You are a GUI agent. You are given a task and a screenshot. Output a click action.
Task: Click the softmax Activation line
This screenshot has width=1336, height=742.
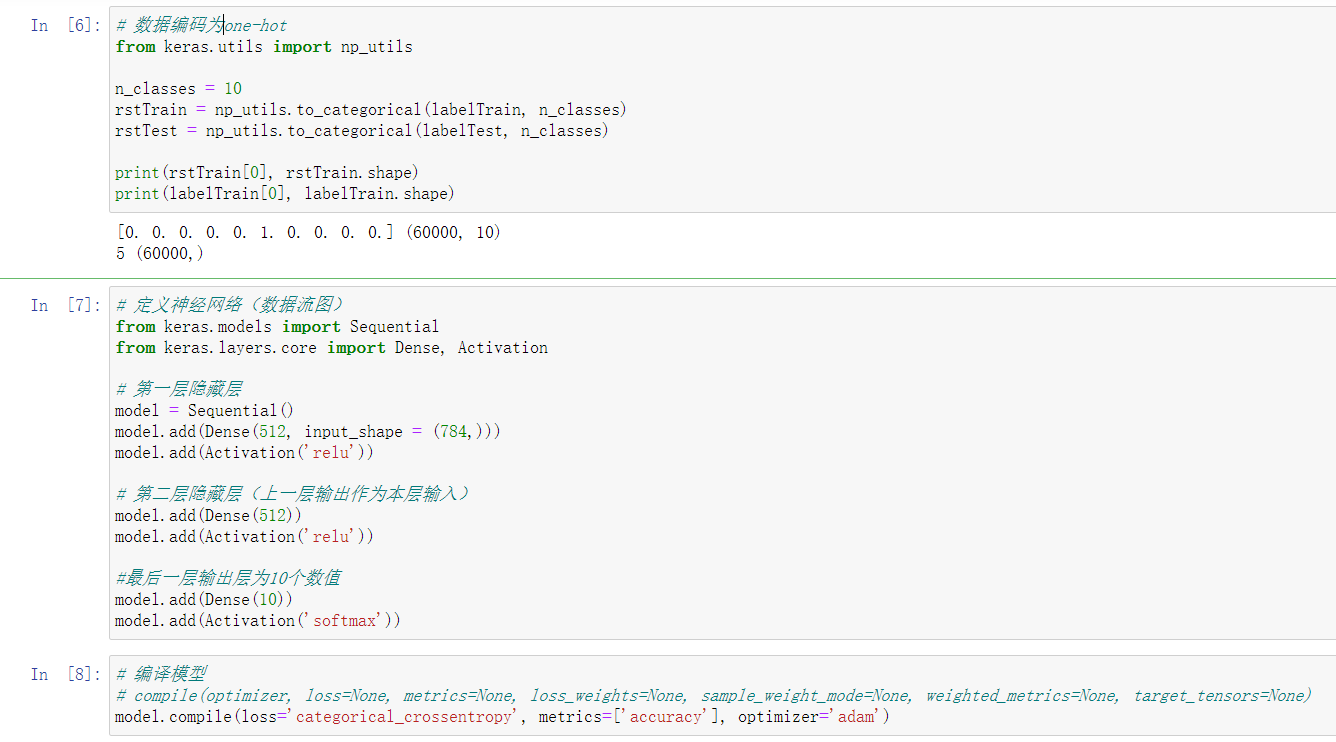pos(257,621)
